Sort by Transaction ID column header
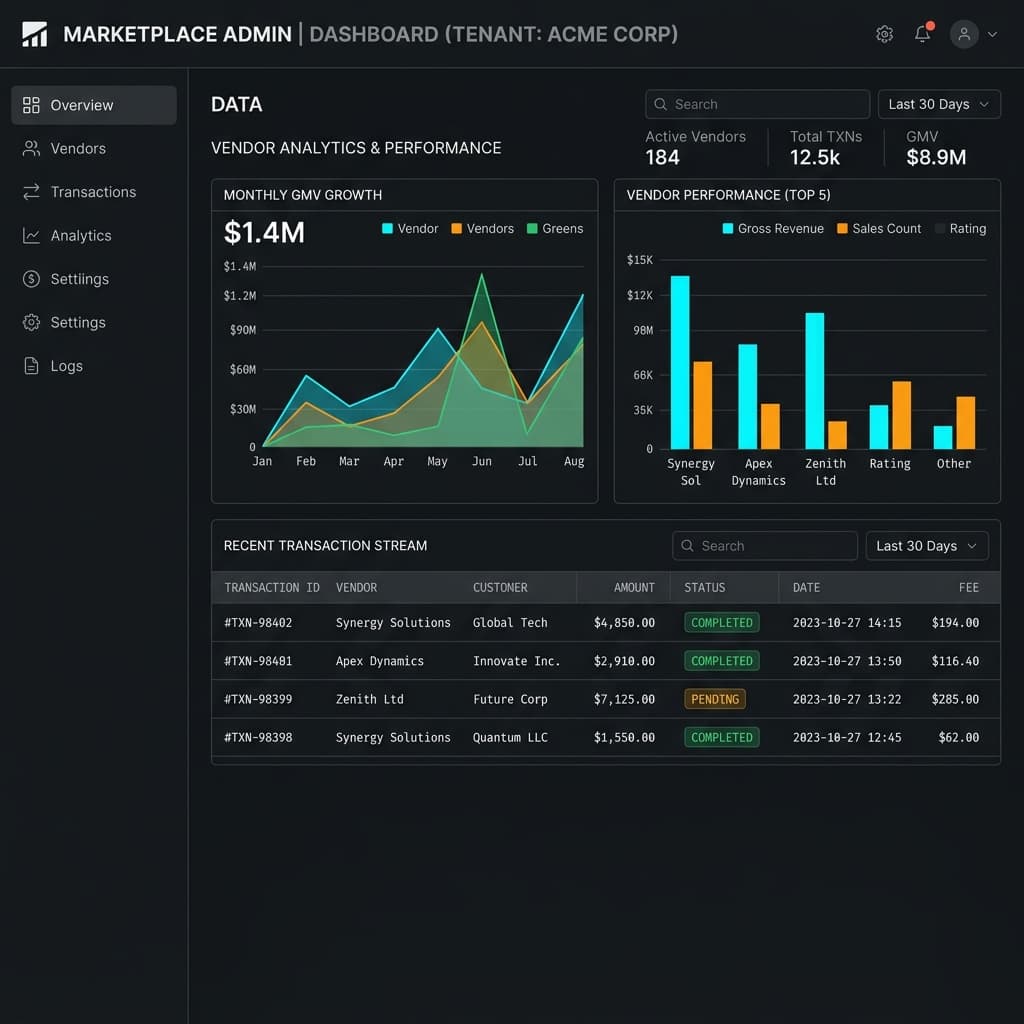Image resolution: width=1024 pixels, height=1024 pixels. (272, 588)
